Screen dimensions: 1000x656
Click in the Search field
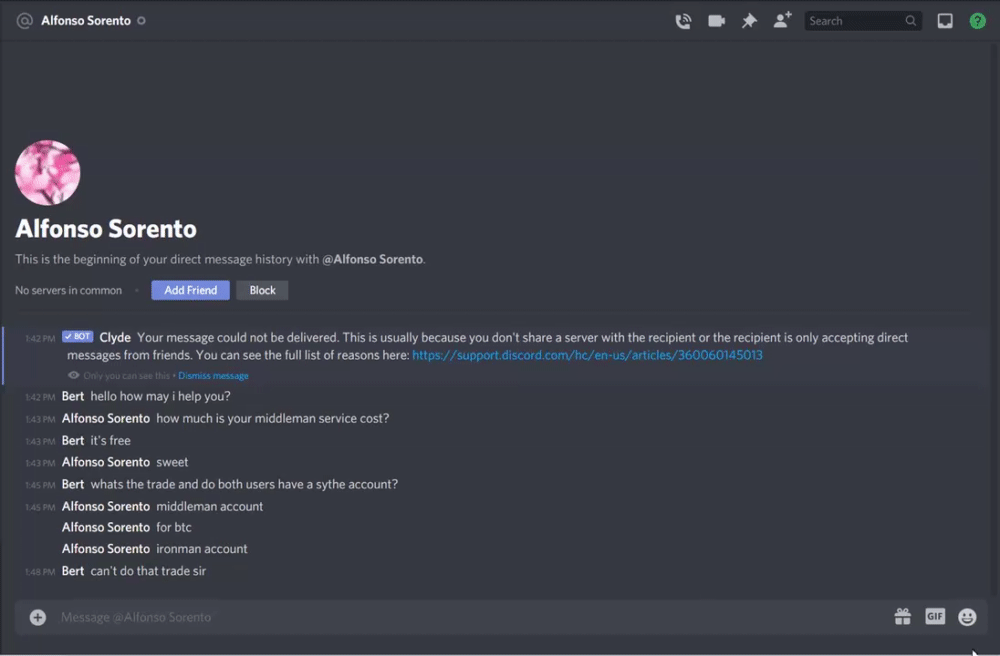point(855,21)
